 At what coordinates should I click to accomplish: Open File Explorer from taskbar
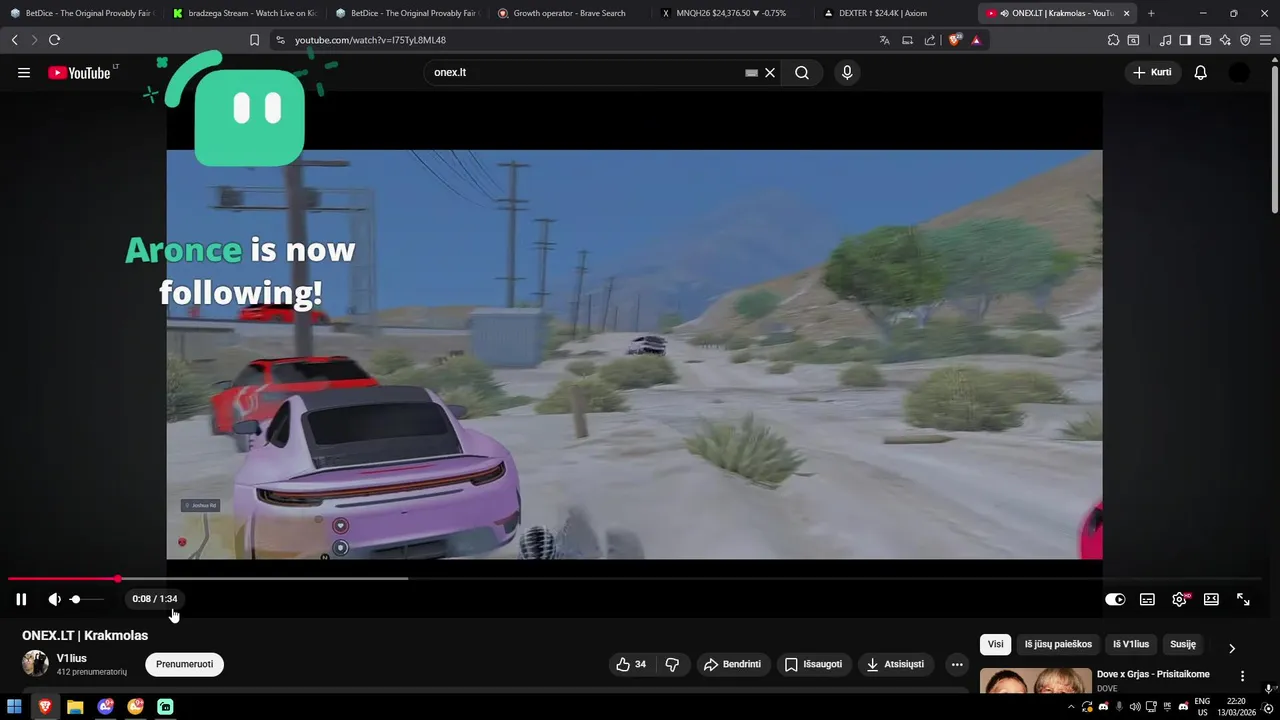point(75,707)
